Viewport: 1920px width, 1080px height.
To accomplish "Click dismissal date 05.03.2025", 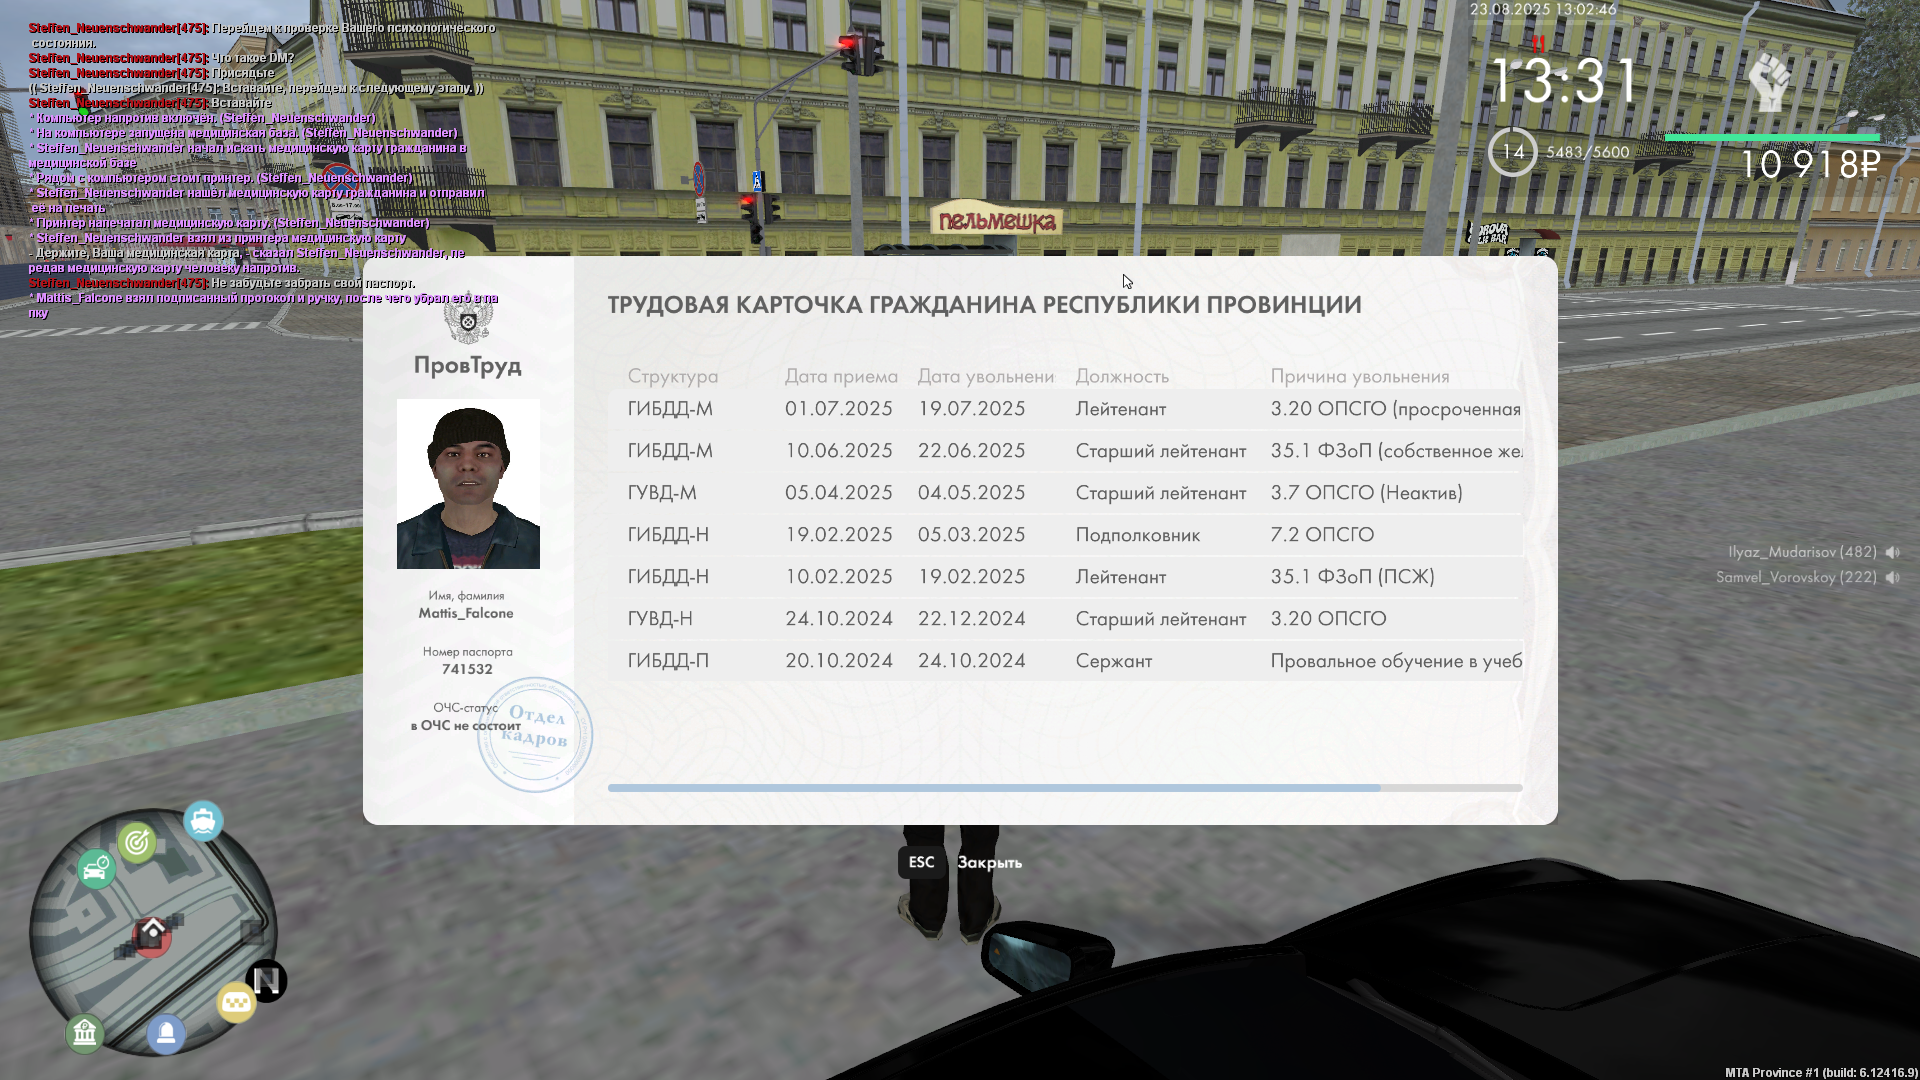I will tap(972, 535).
